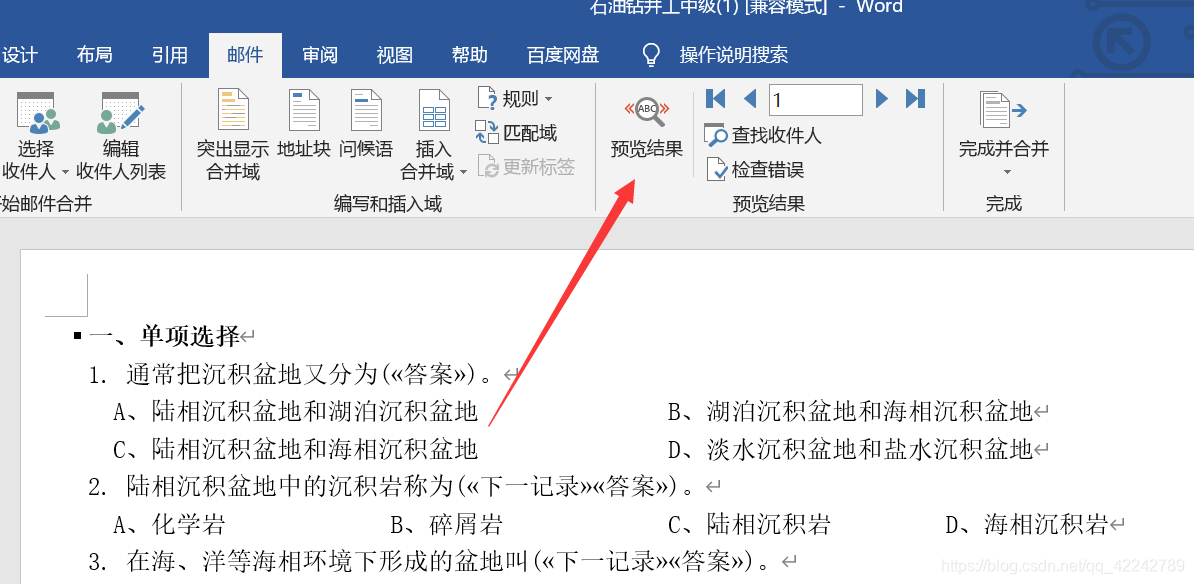The image size is (1194, 584).
Task: Expand the 选择收件人 dropdown arrow
Action: [x=65, y=173]
